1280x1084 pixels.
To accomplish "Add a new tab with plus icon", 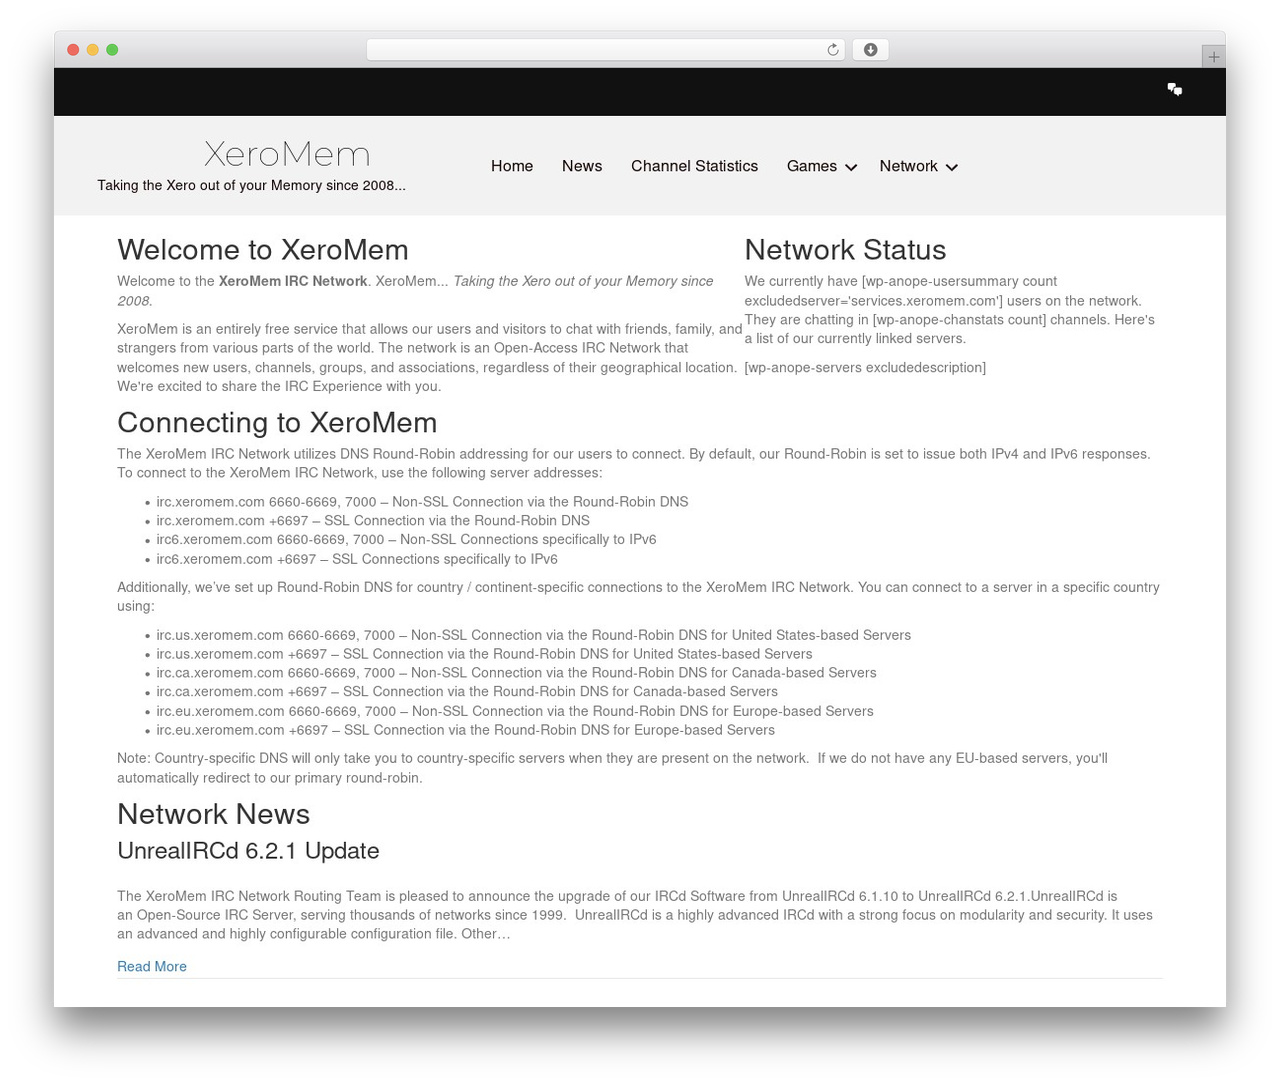I will (x=1213, y=57).
